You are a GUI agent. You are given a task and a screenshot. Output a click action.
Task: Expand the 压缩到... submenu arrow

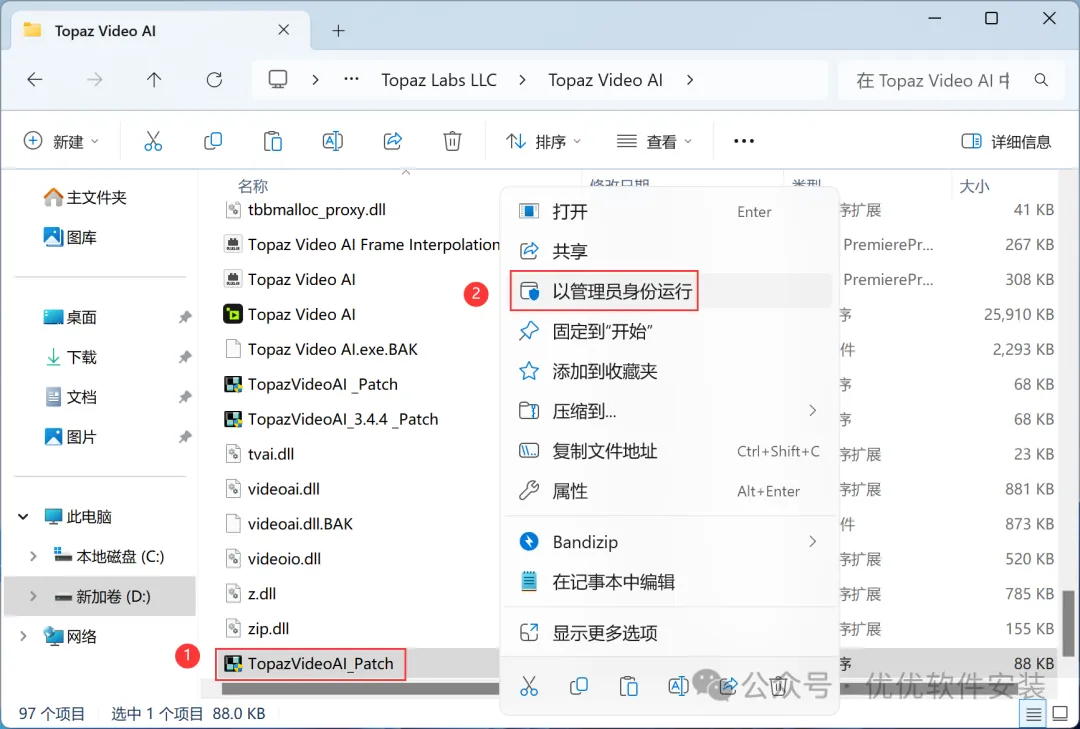813,411
